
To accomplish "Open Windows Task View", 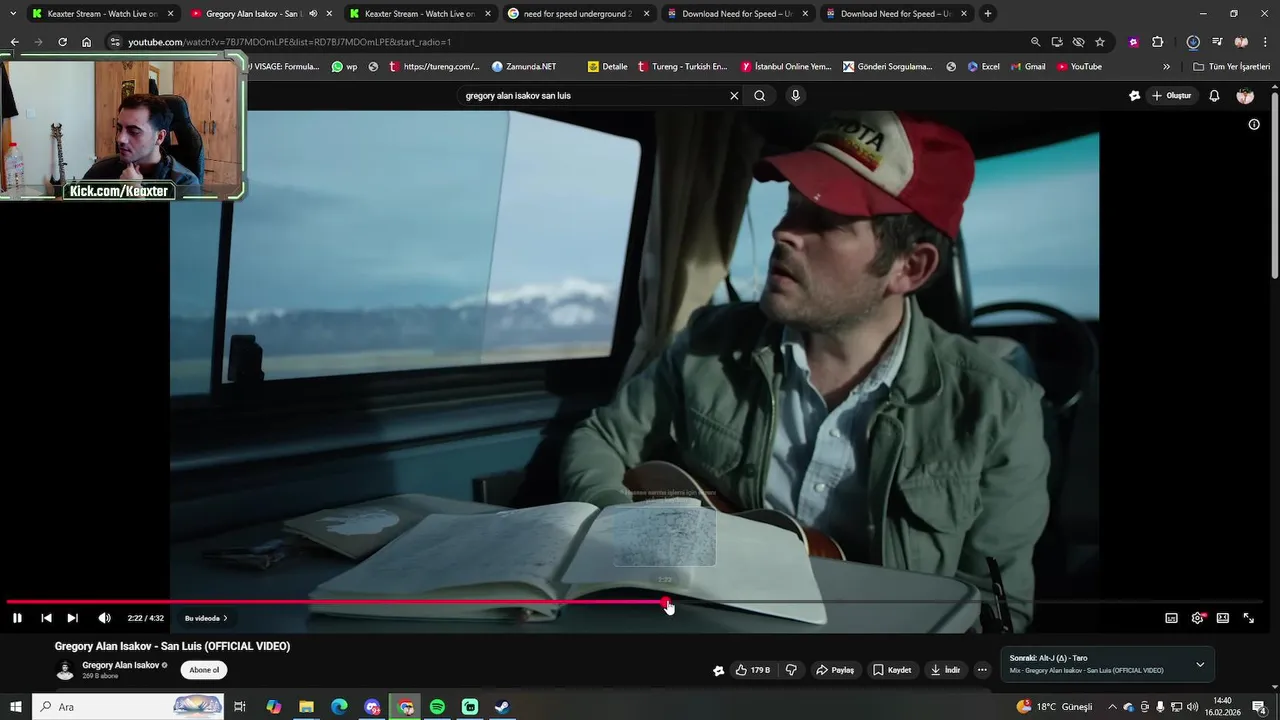I will [240, 707].
